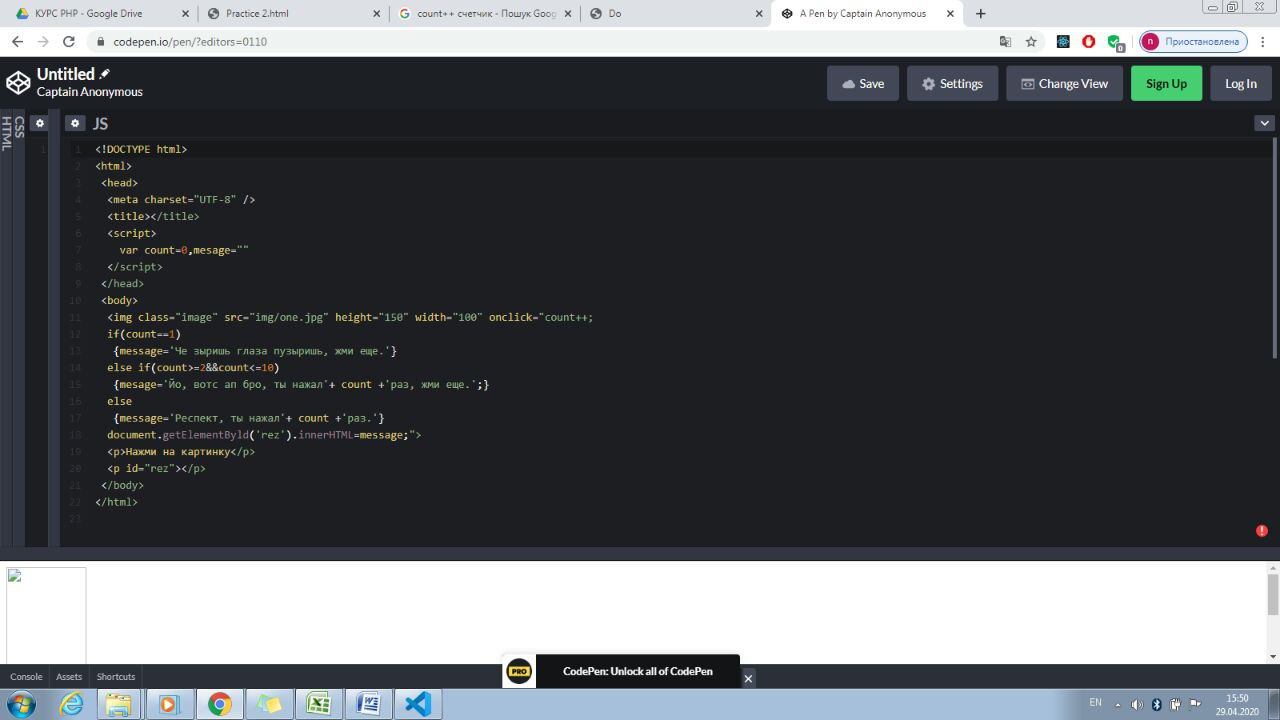
Task: Go forward in browser history
Action: [x=43, y=41]
